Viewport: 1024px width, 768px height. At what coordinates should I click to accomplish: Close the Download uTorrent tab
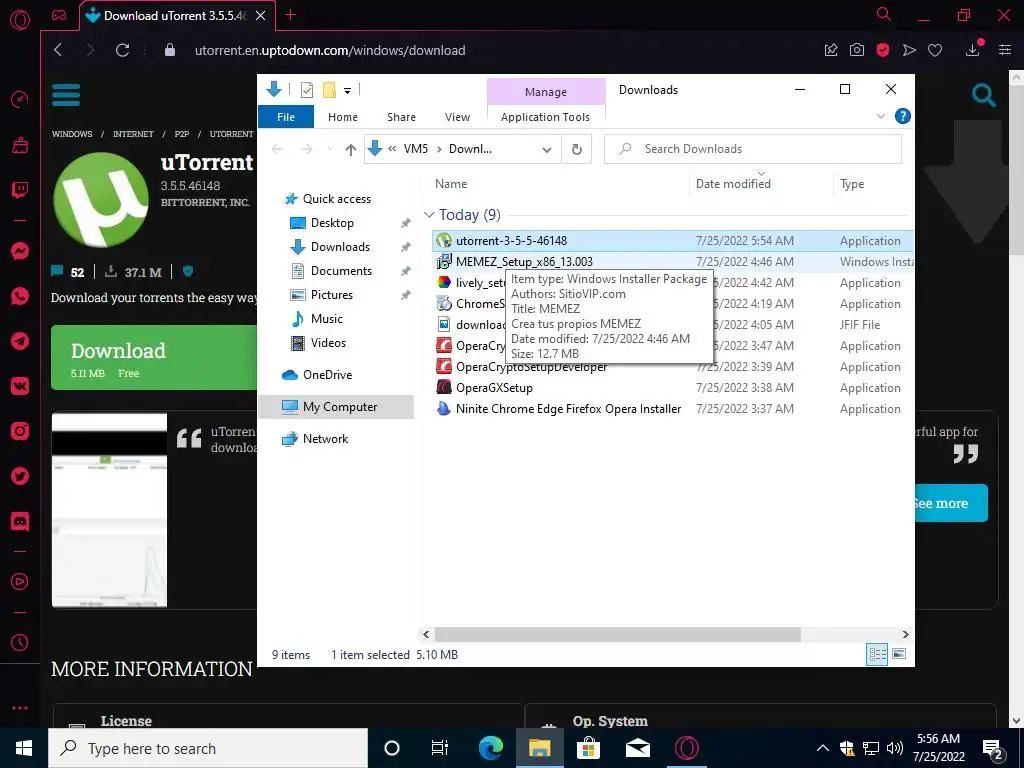click(261, 16)
